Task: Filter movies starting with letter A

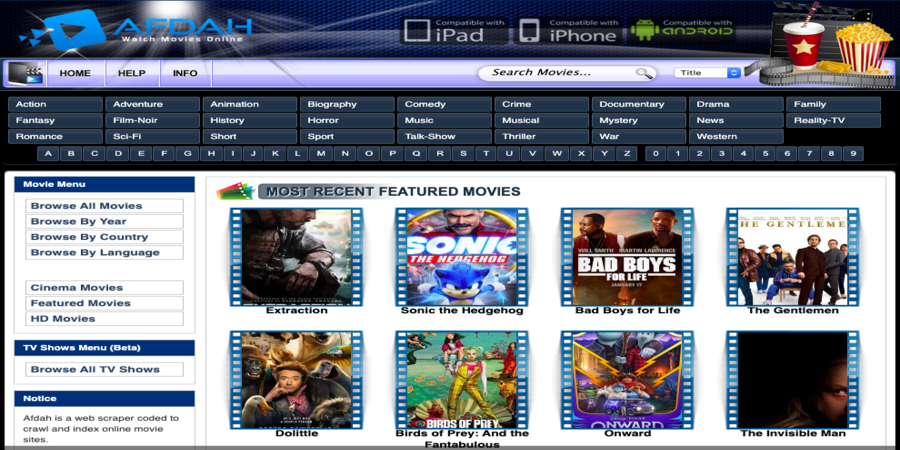Action: click(48, 154)
